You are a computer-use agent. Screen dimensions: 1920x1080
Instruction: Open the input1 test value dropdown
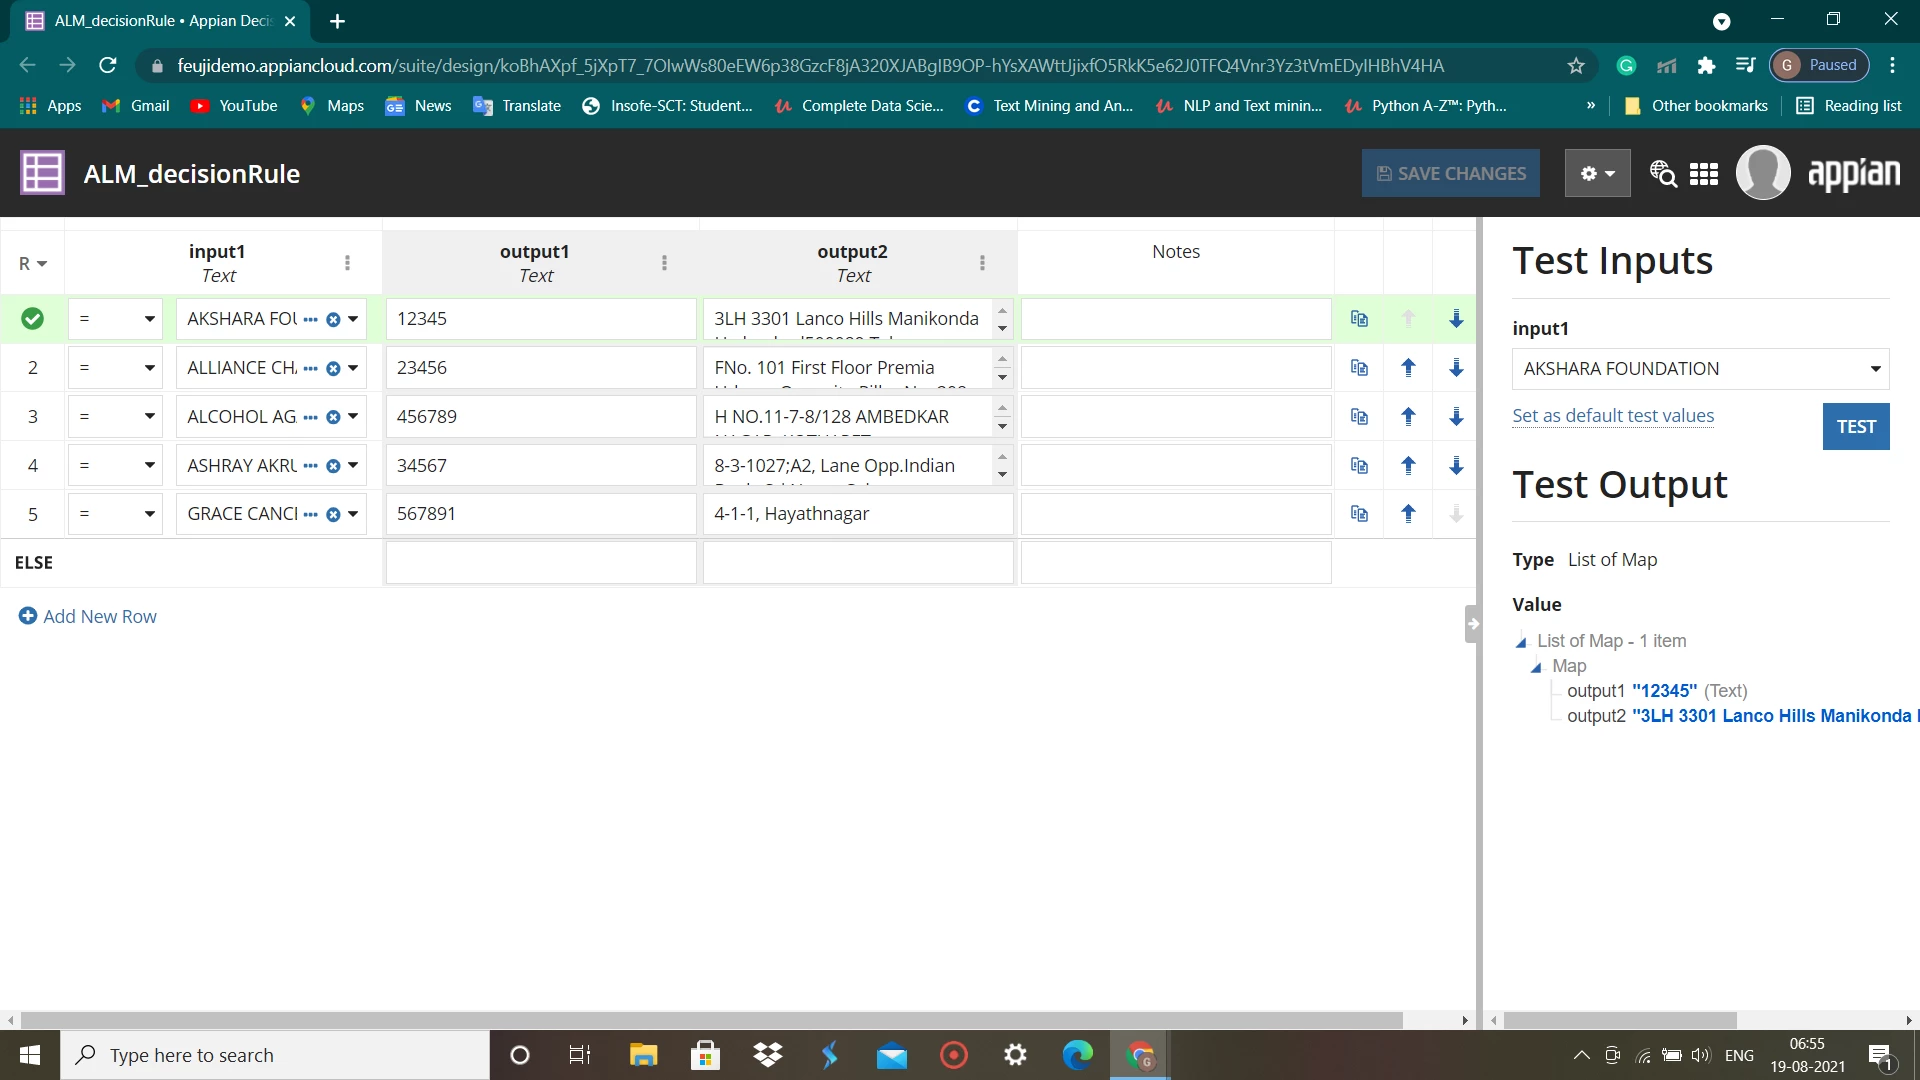coord(1700,369)
